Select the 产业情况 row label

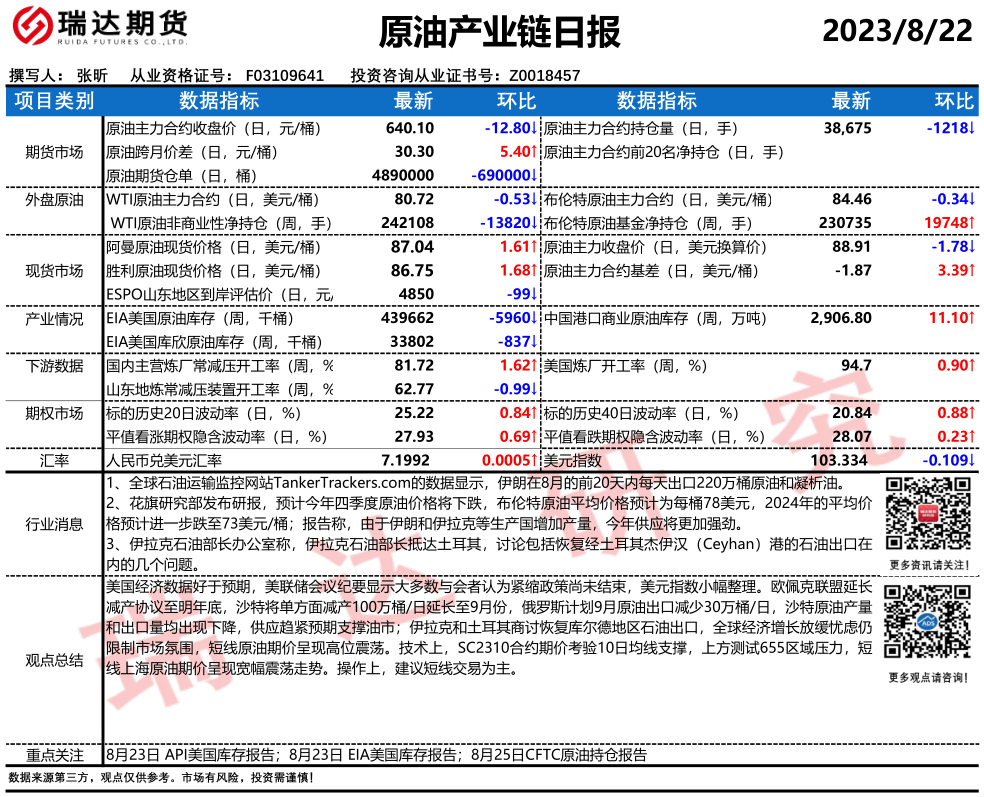pos(54,318)
